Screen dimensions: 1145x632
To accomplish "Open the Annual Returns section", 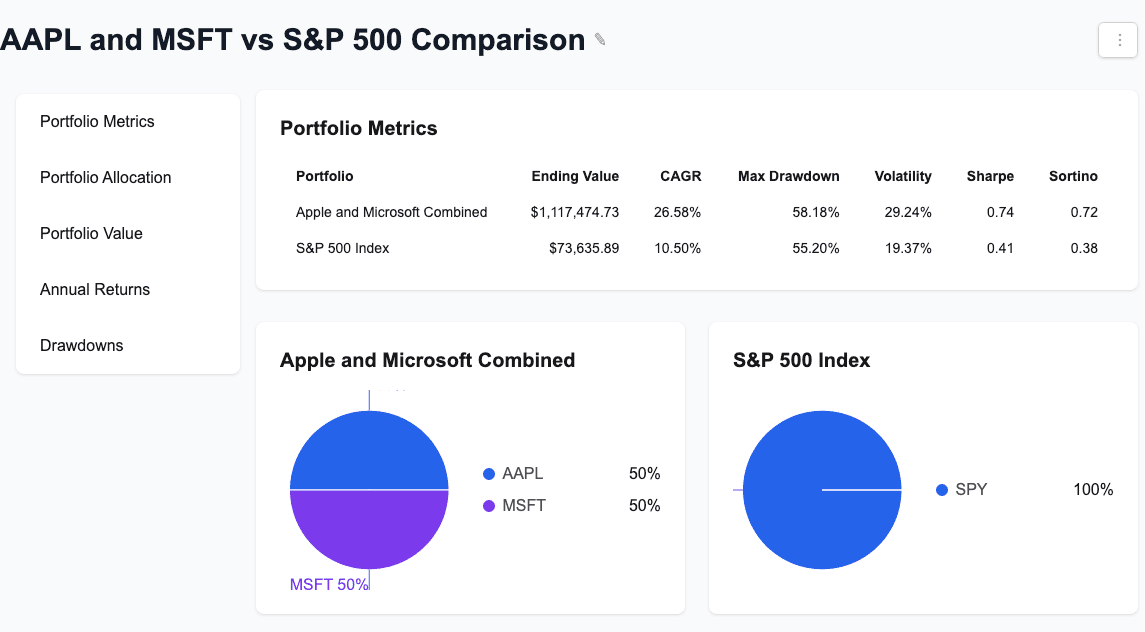I will click(x=94, y=289).
